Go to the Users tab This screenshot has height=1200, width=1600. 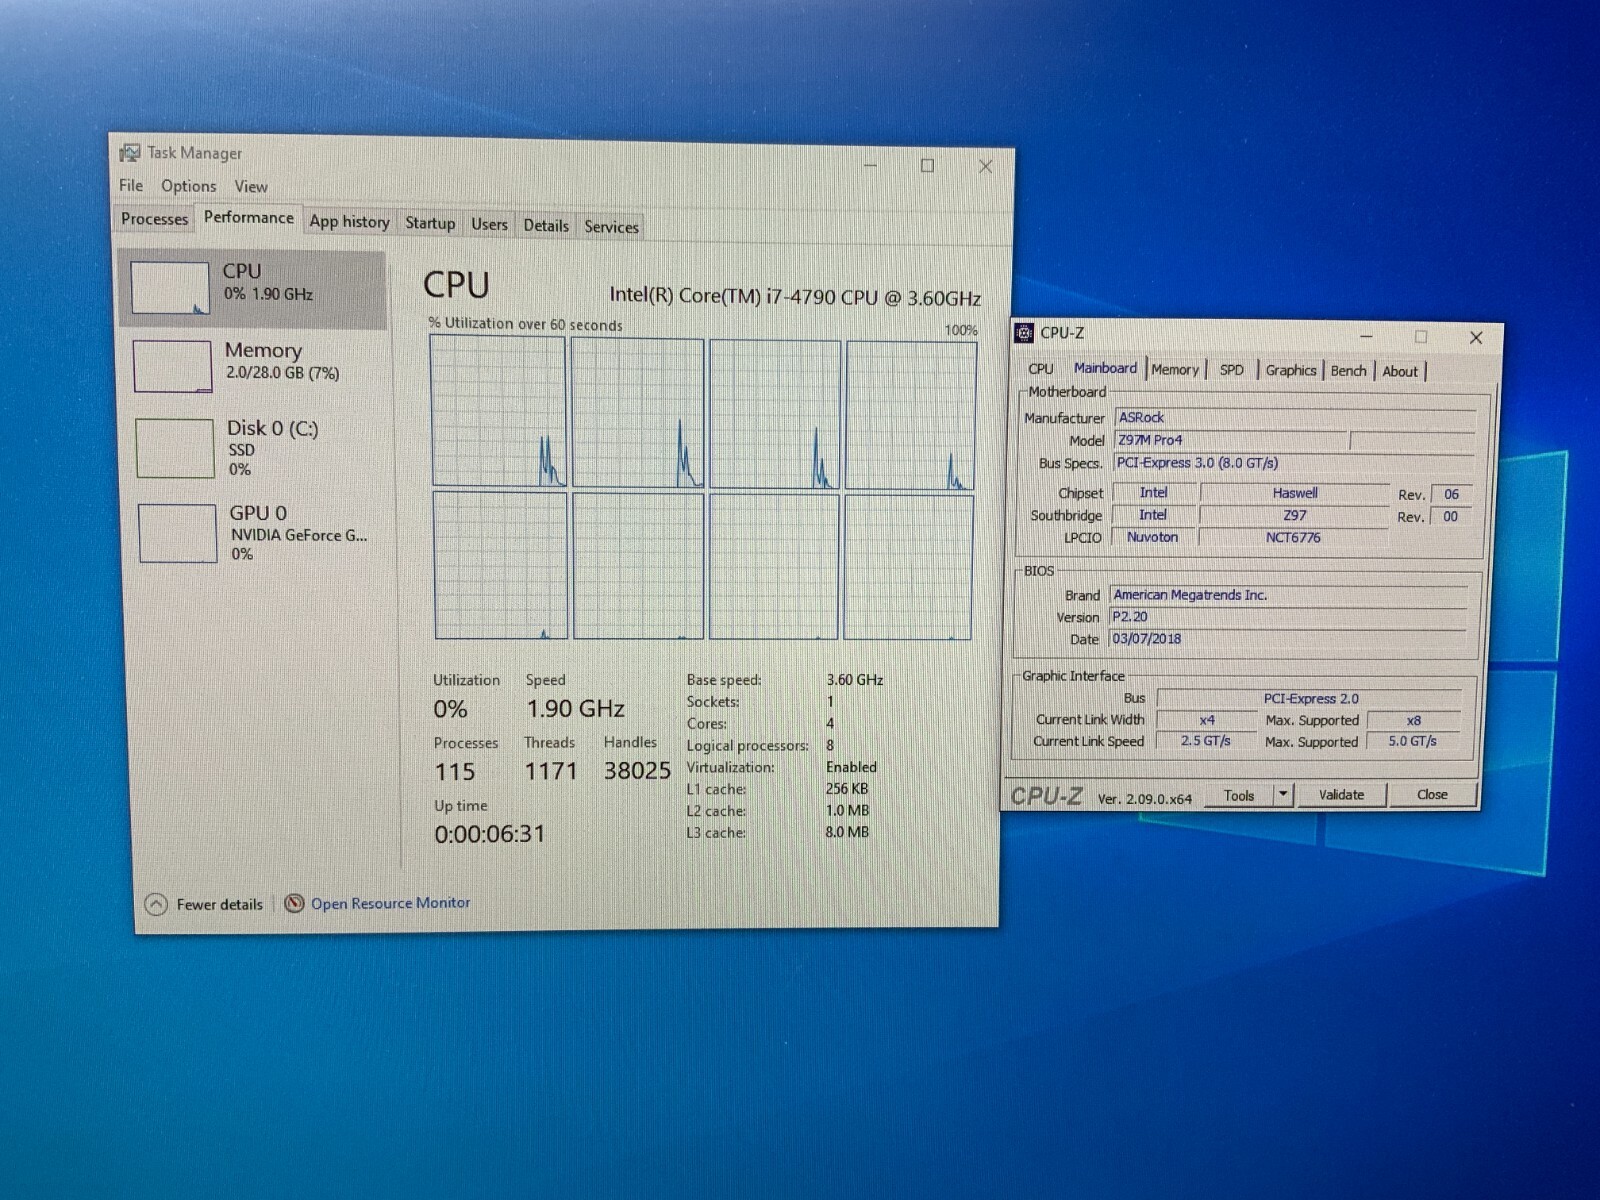[x=489, y=224]
